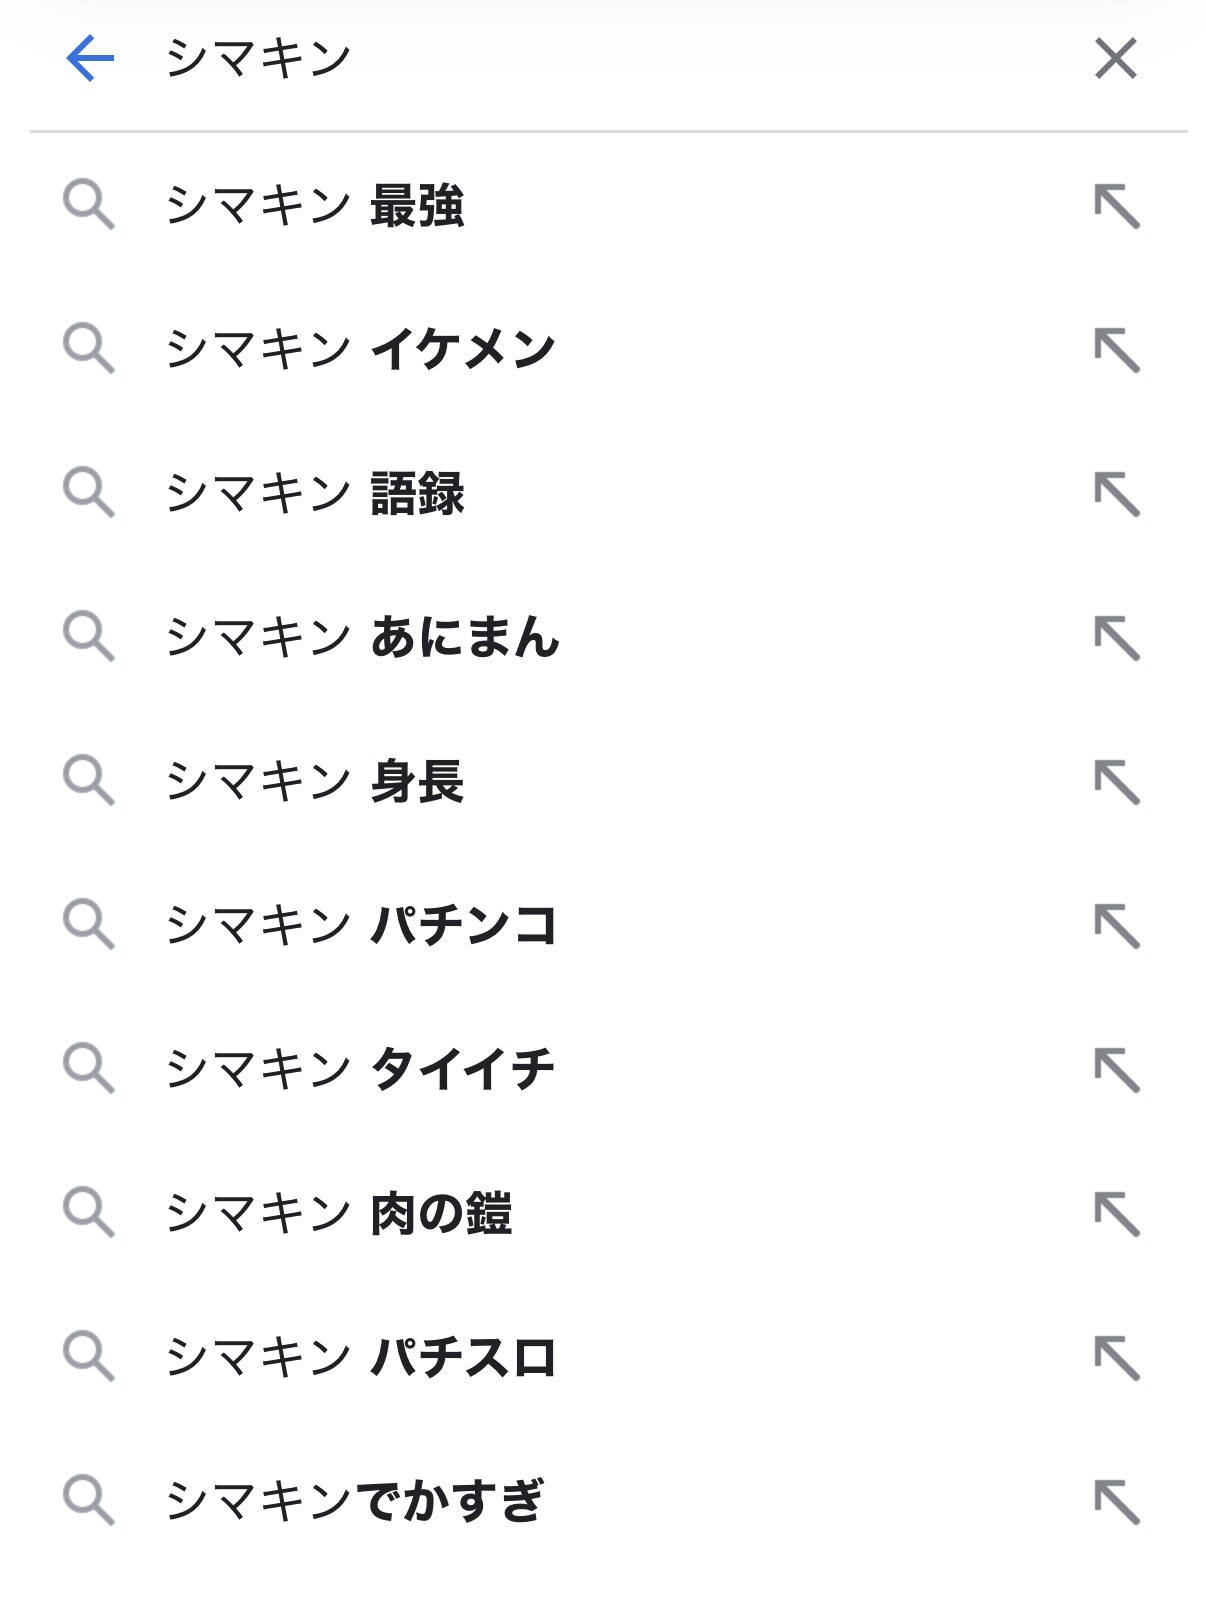Tap arrow icon on パチンコ suggestion row
1206x1615 pixels.
point(1116,925)
